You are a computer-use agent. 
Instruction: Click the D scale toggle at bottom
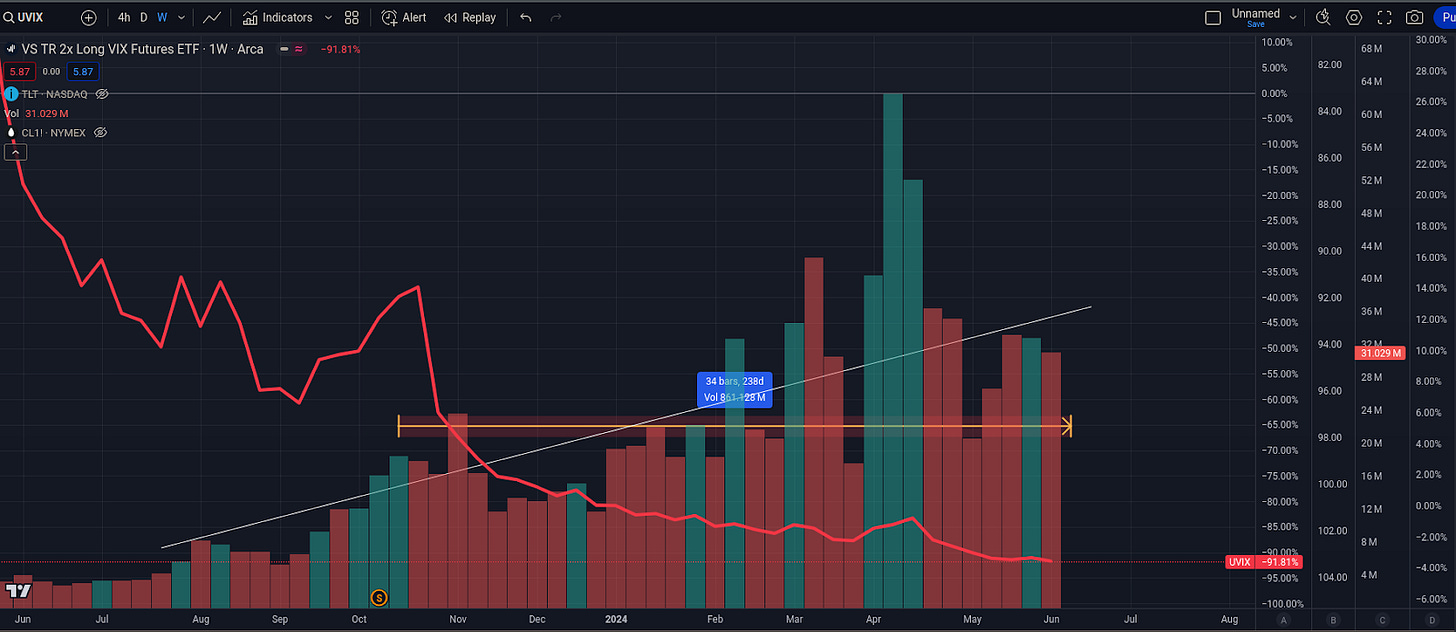[1432, 621]
